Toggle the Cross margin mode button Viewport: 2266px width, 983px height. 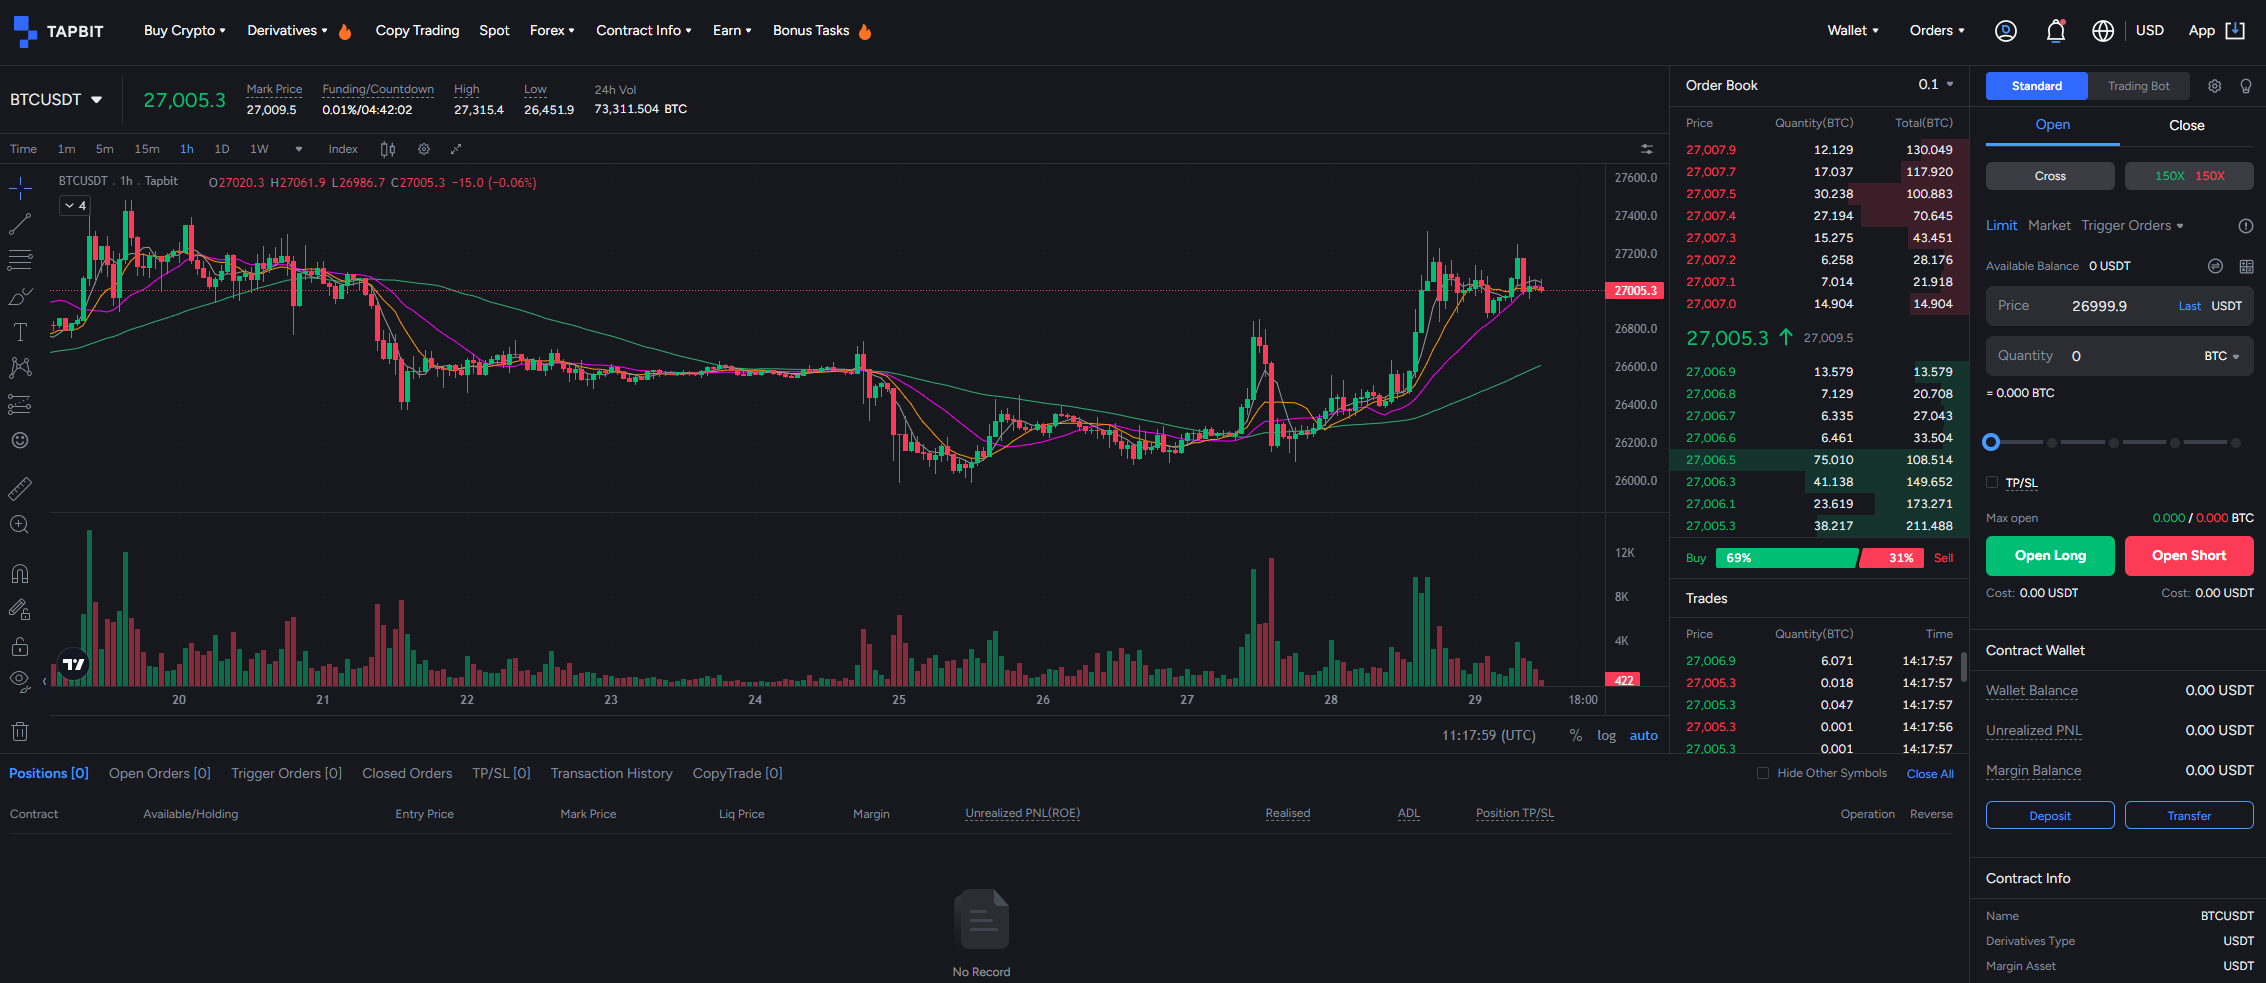tap(2050, 176)
